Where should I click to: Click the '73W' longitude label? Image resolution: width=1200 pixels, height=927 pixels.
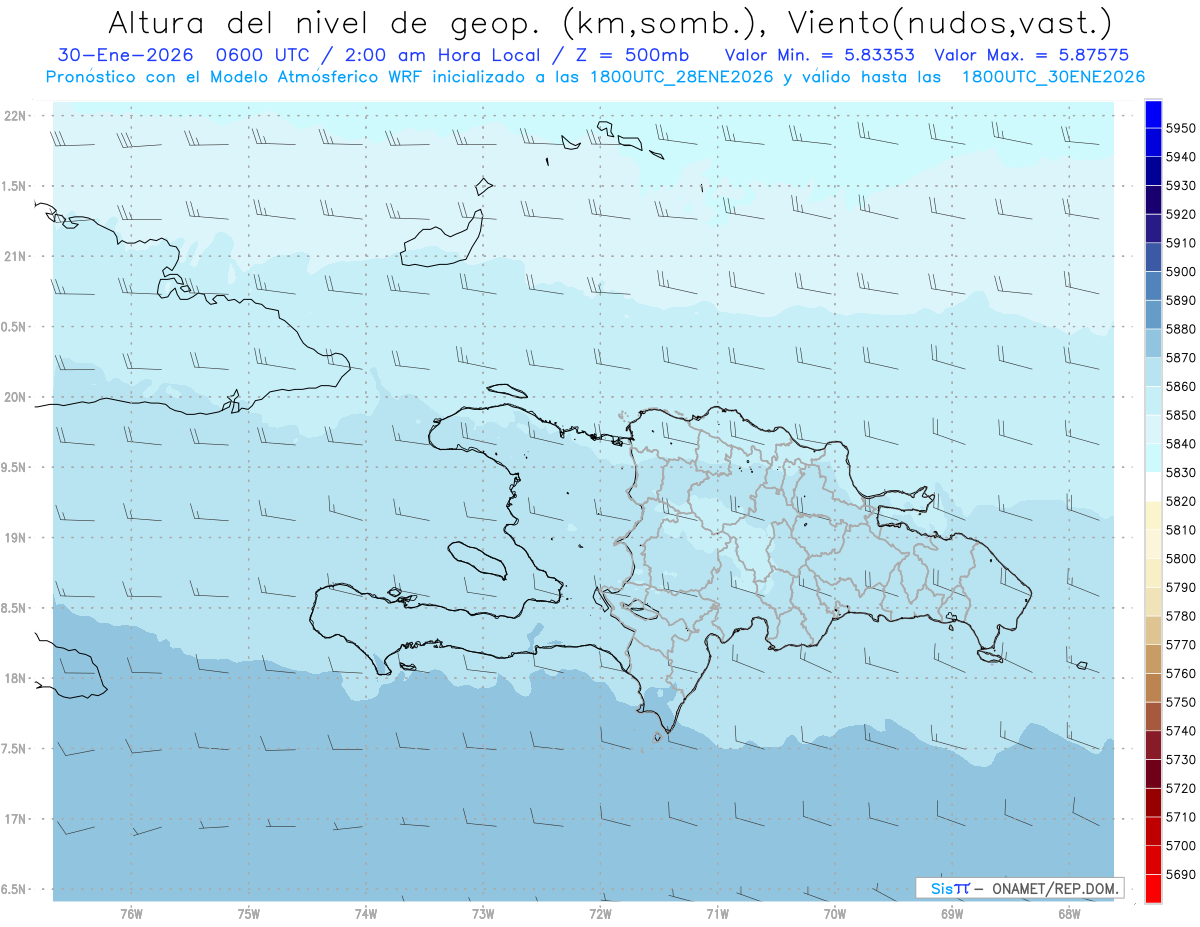tap(483, 913)
